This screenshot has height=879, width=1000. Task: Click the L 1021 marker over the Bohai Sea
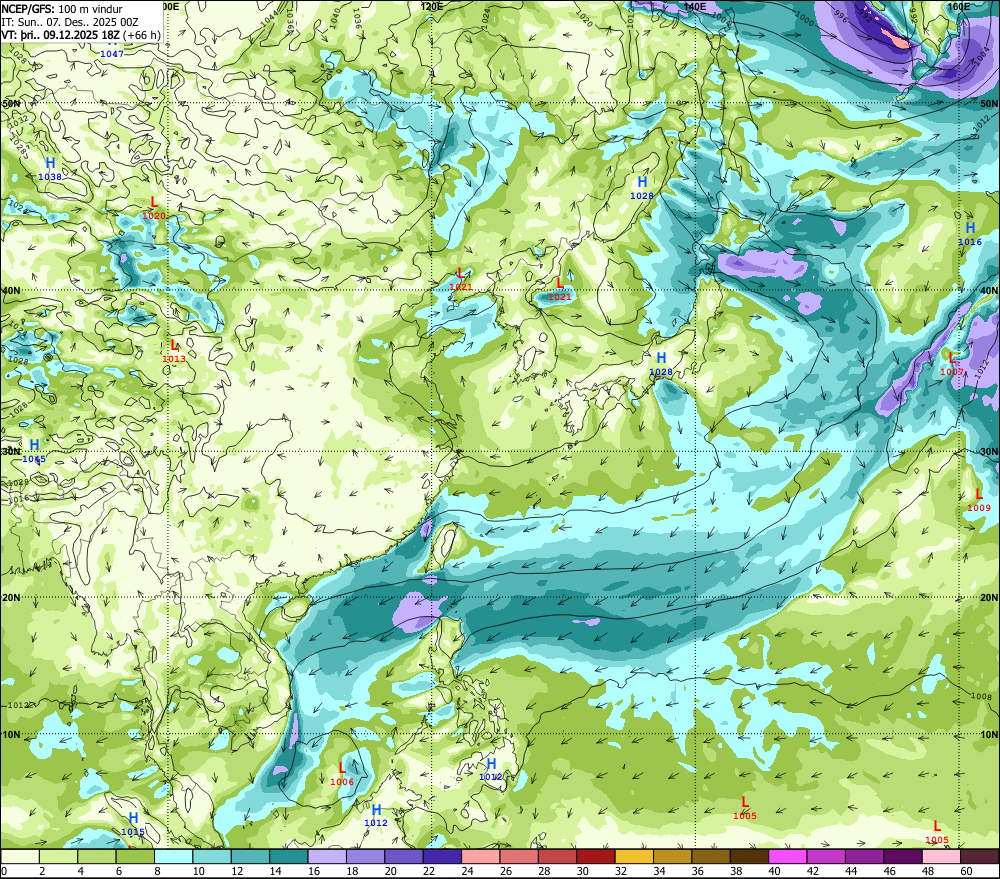point(460,279)
